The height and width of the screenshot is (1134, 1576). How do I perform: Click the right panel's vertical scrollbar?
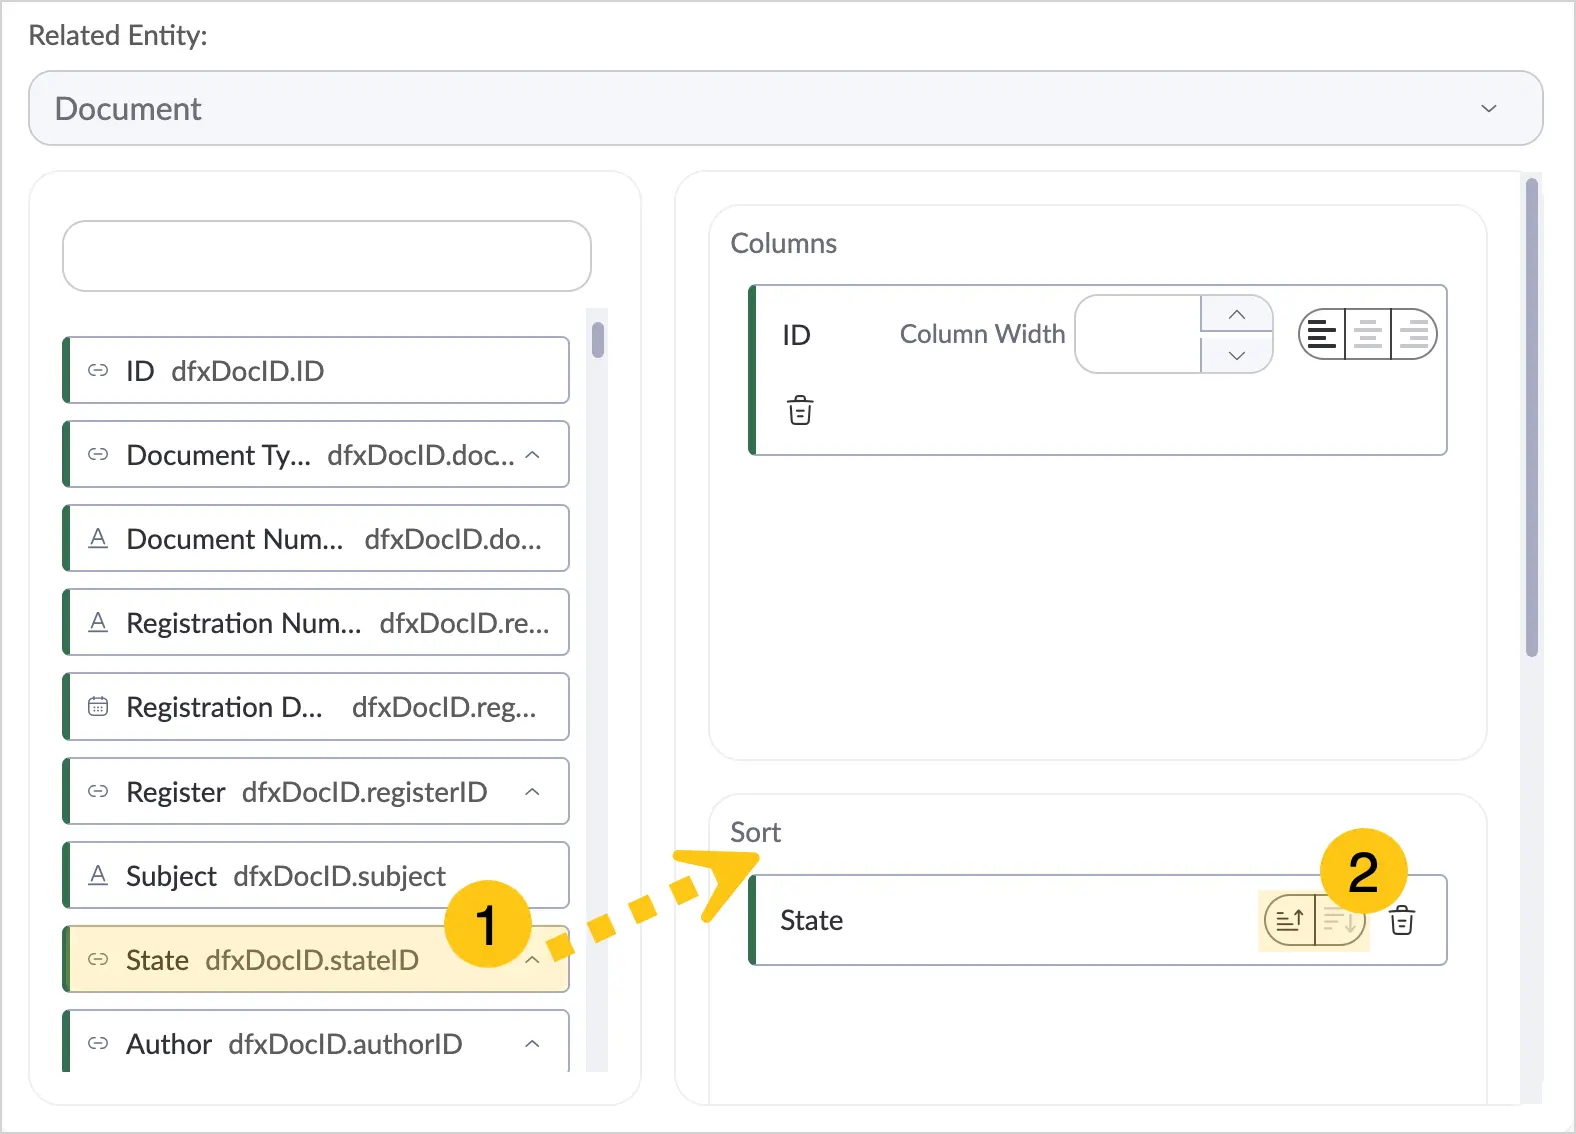coord(1531,418)
